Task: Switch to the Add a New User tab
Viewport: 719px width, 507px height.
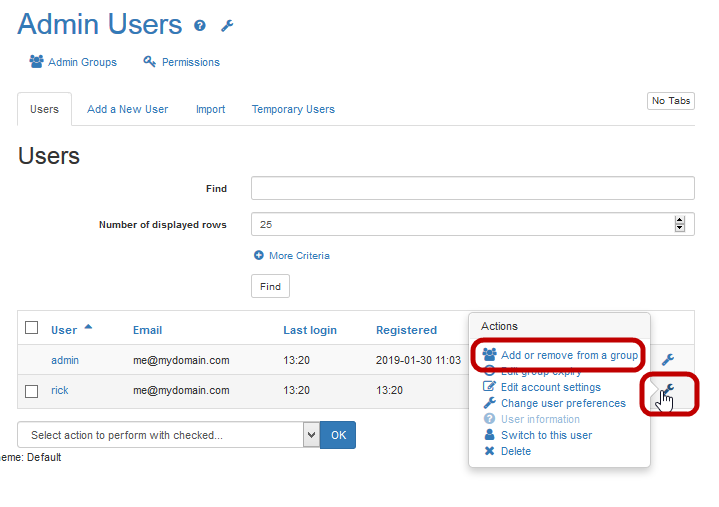Action: 127,109
